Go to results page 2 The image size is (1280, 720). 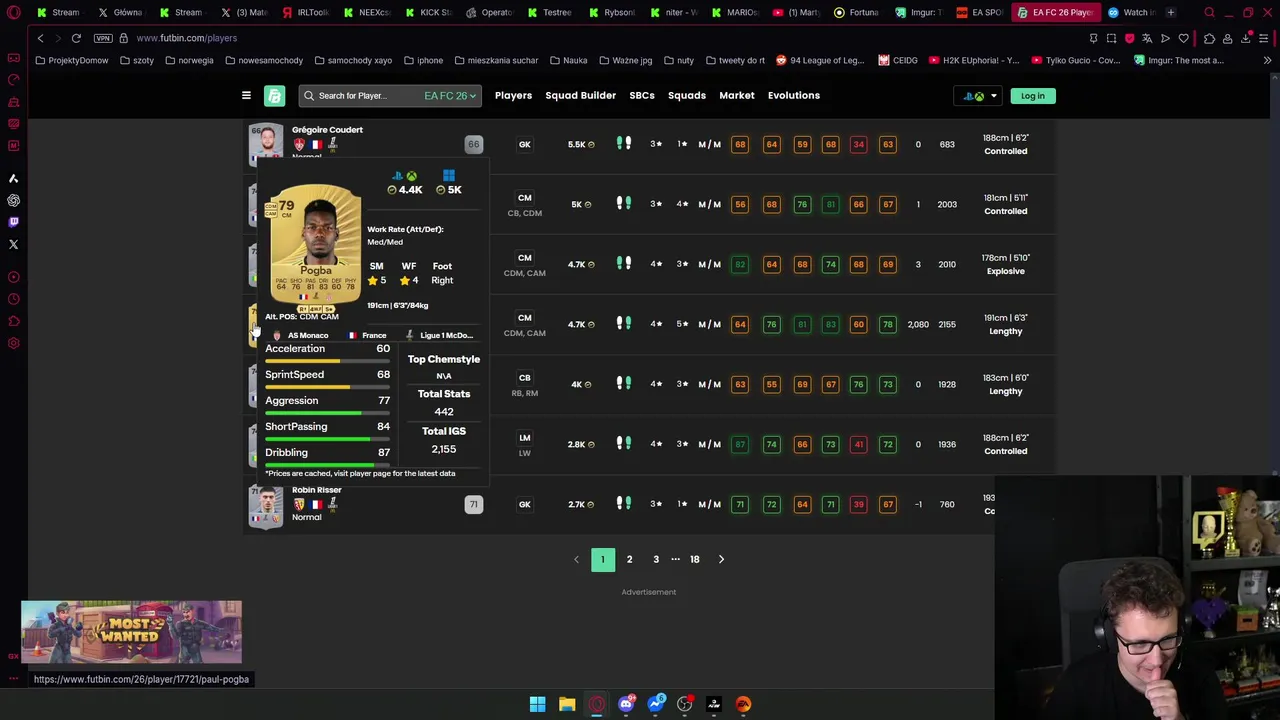tap(629, 559)
